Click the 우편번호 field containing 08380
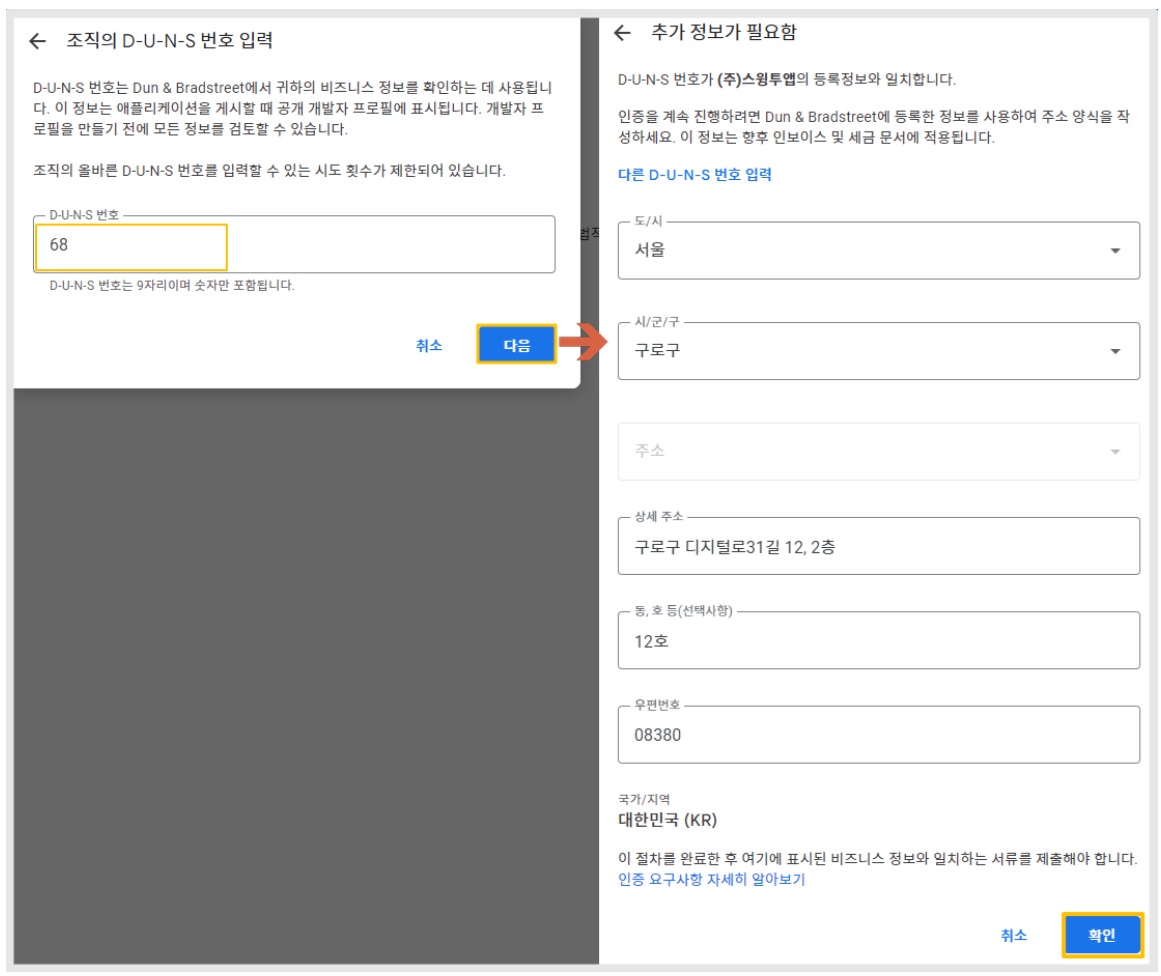The width and height of the screenshot is (1161, 976). (878, 735)
